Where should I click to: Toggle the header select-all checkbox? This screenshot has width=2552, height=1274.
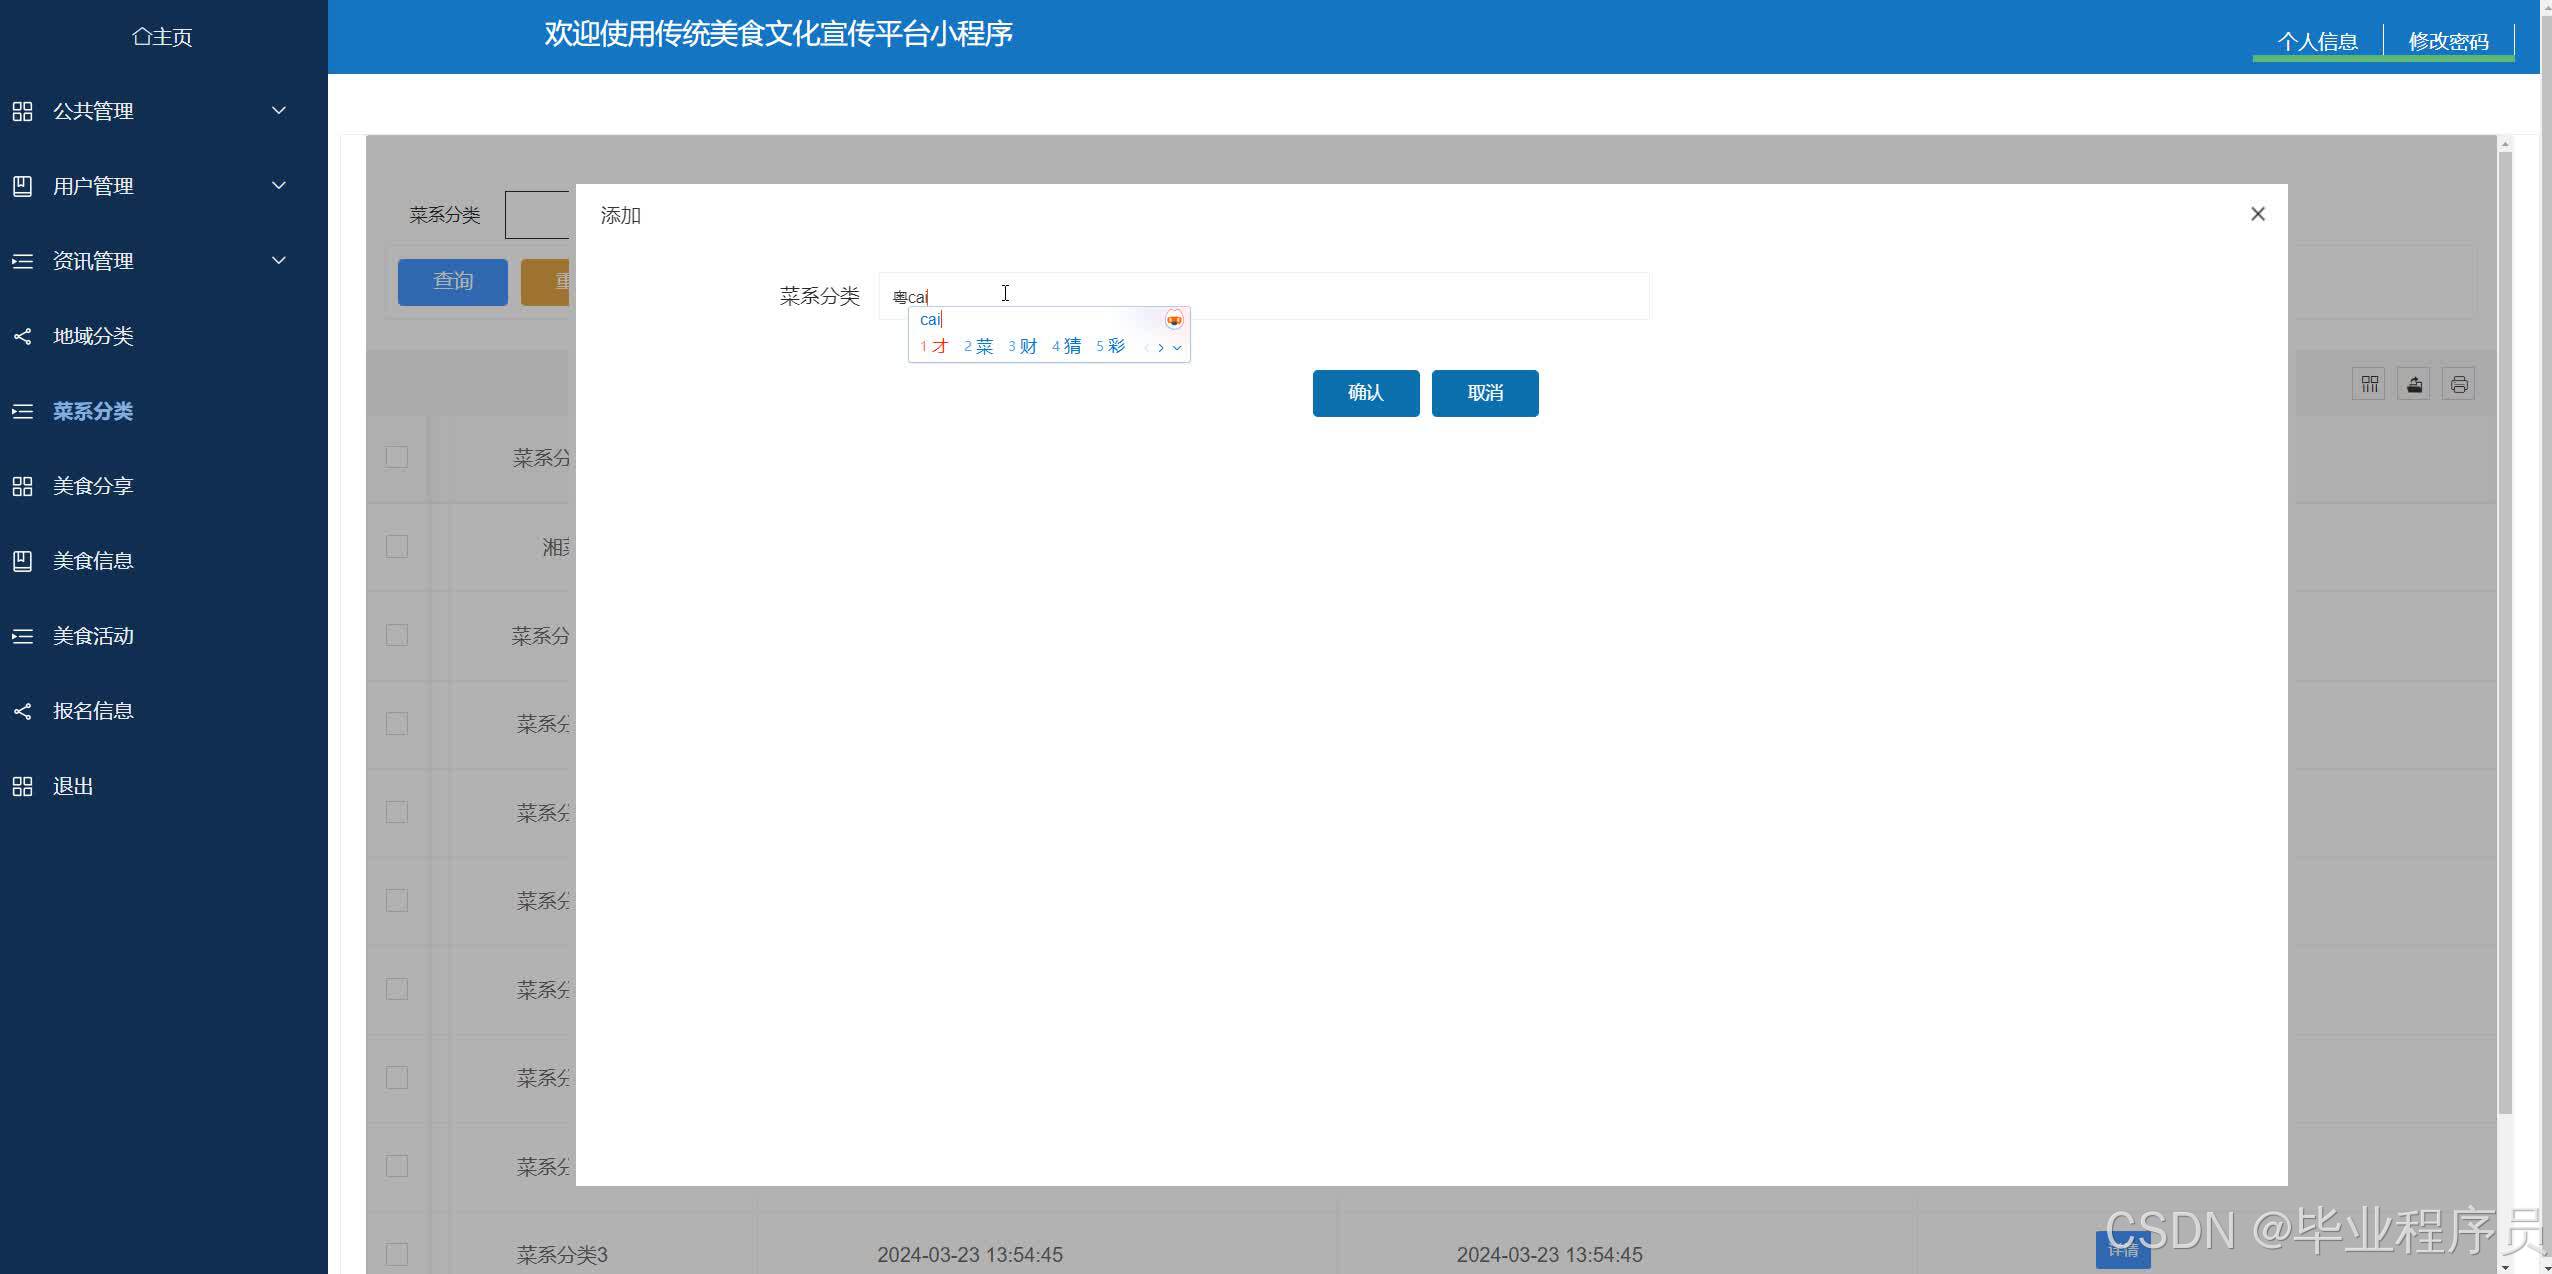(x=397, y=457)
